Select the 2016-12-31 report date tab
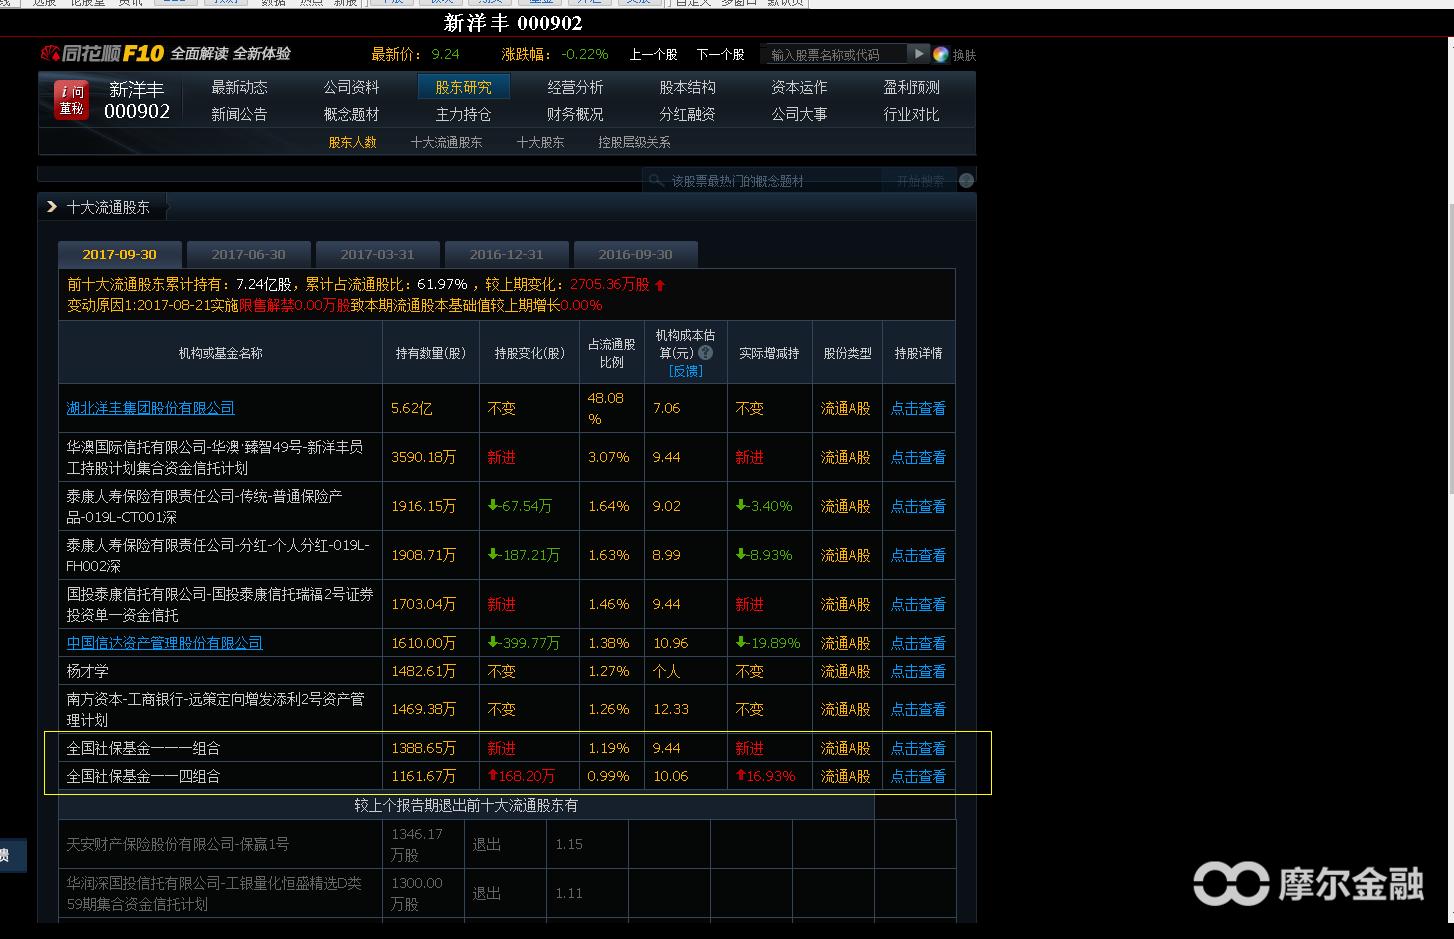 click(506, 254)
